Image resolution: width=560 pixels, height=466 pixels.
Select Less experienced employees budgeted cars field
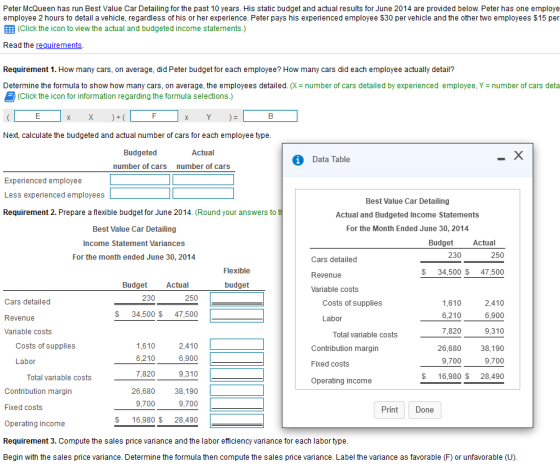(x=140, y=193)
